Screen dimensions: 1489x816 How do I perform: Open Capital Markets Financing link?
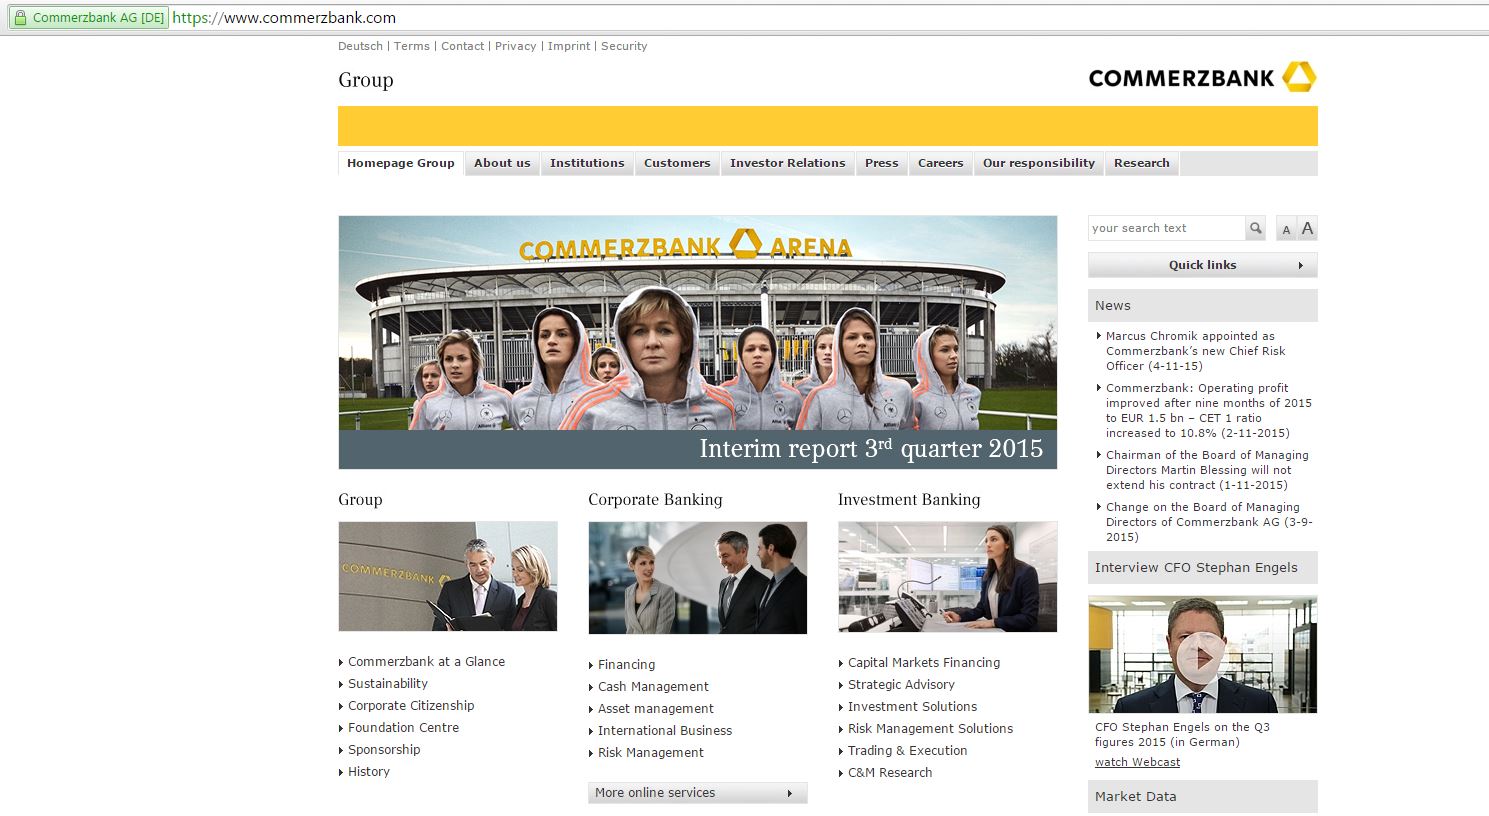click(x=924, y=663)
